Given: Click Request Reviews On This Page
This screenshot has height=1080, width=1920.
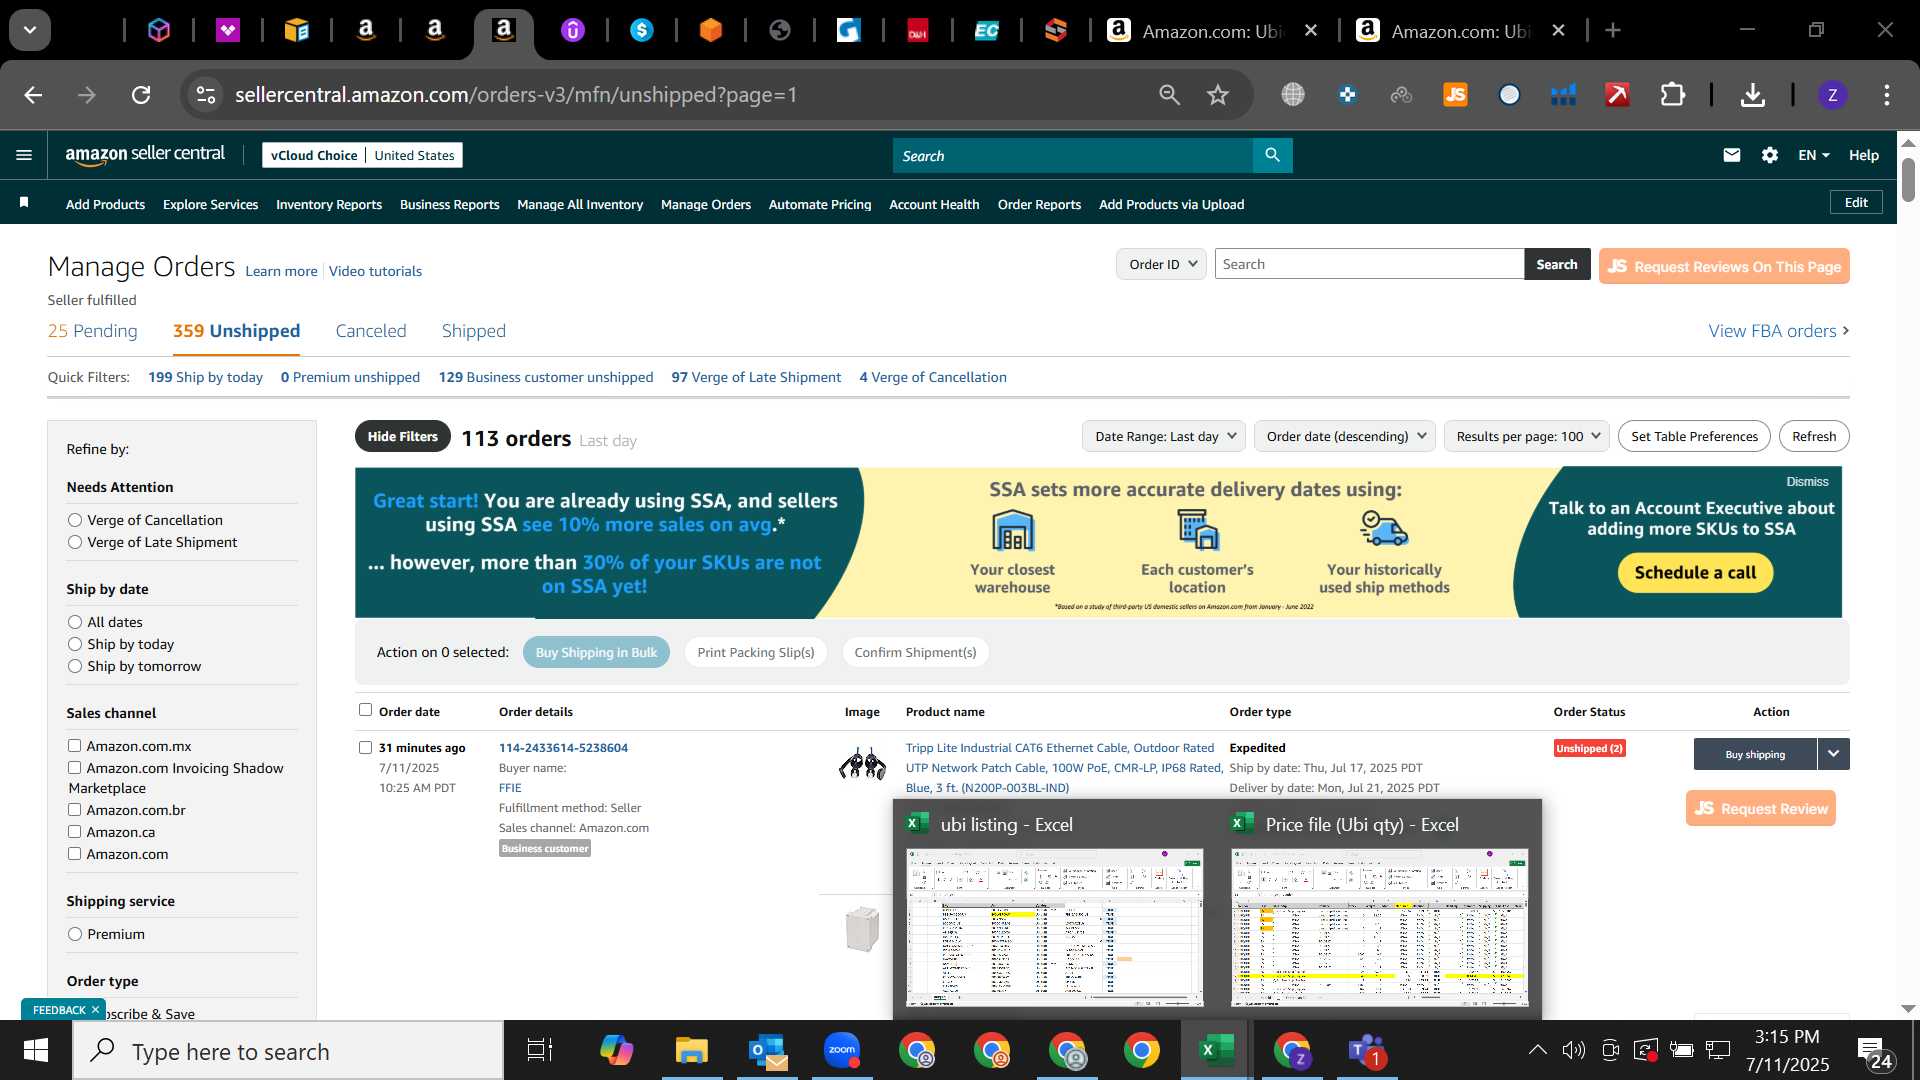Looking at the screenshot, I should (x=1724, y=266).
